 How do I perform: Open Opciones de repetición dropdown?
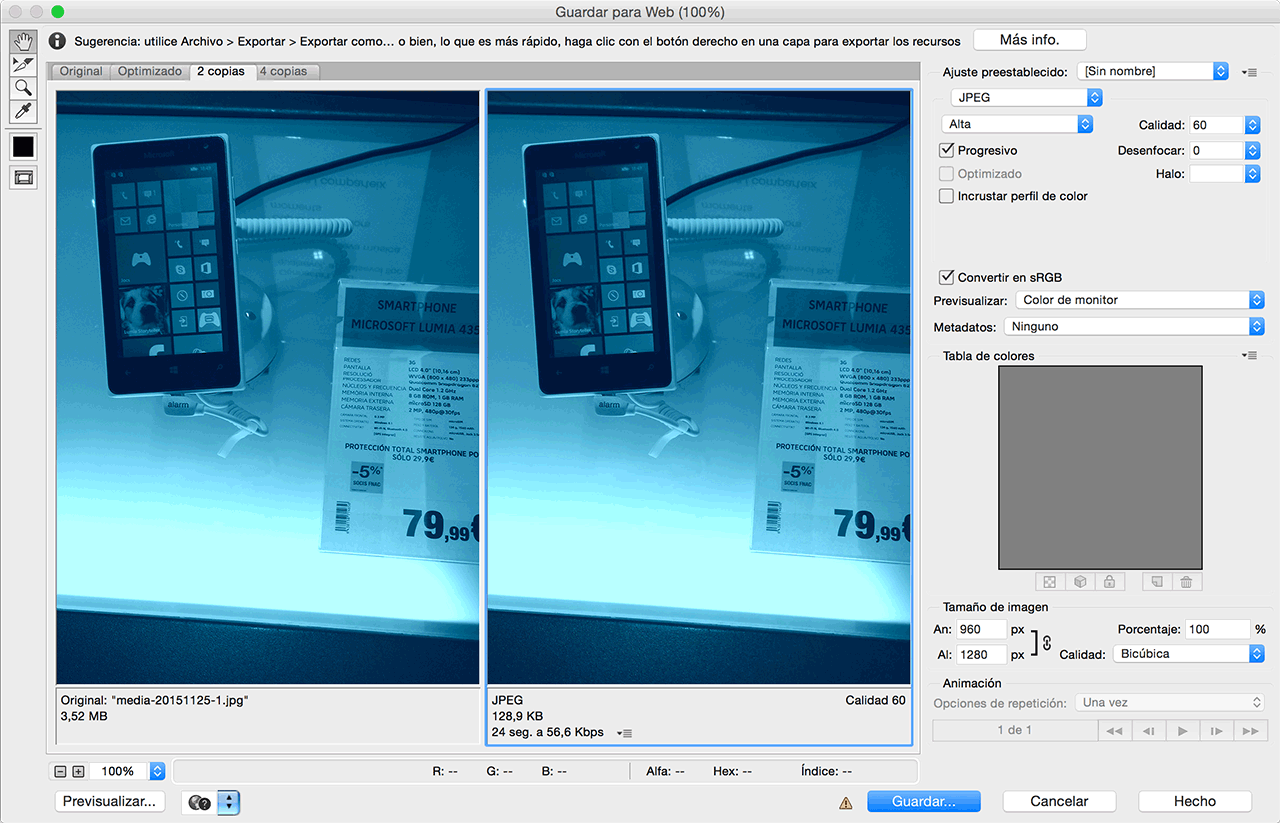click(x=1170, y=702)
